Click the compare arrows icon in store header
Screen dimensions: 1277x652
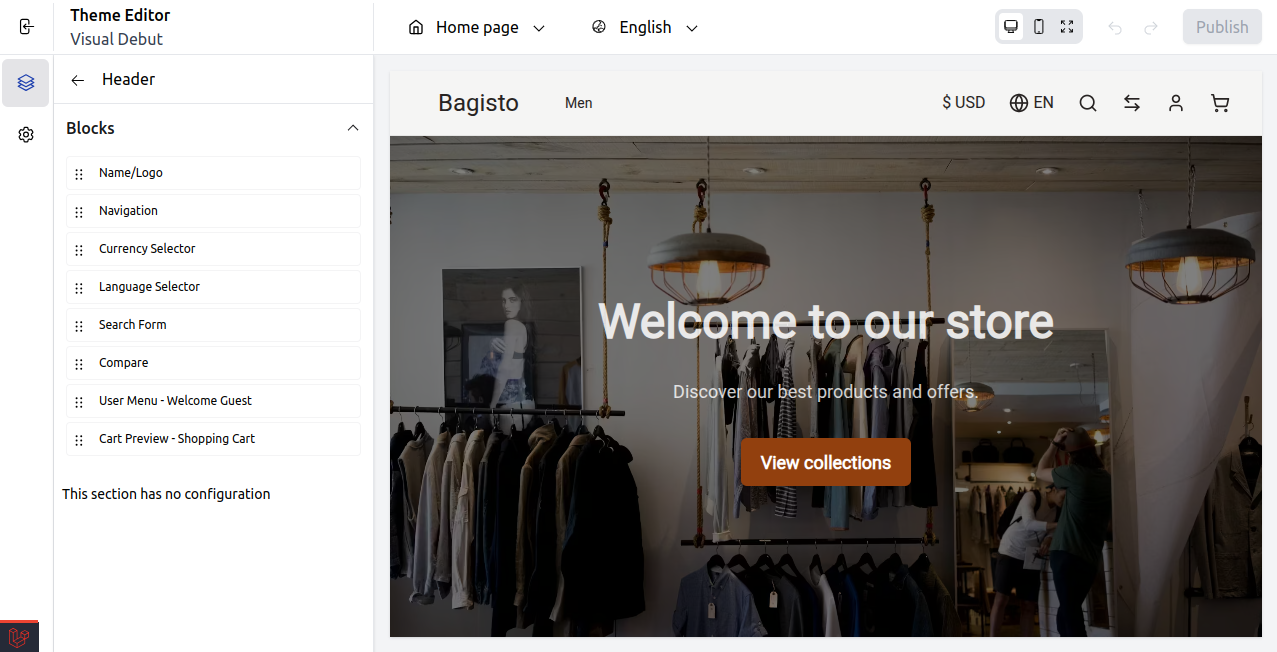pyautogui.click(x=1132, y=103)
